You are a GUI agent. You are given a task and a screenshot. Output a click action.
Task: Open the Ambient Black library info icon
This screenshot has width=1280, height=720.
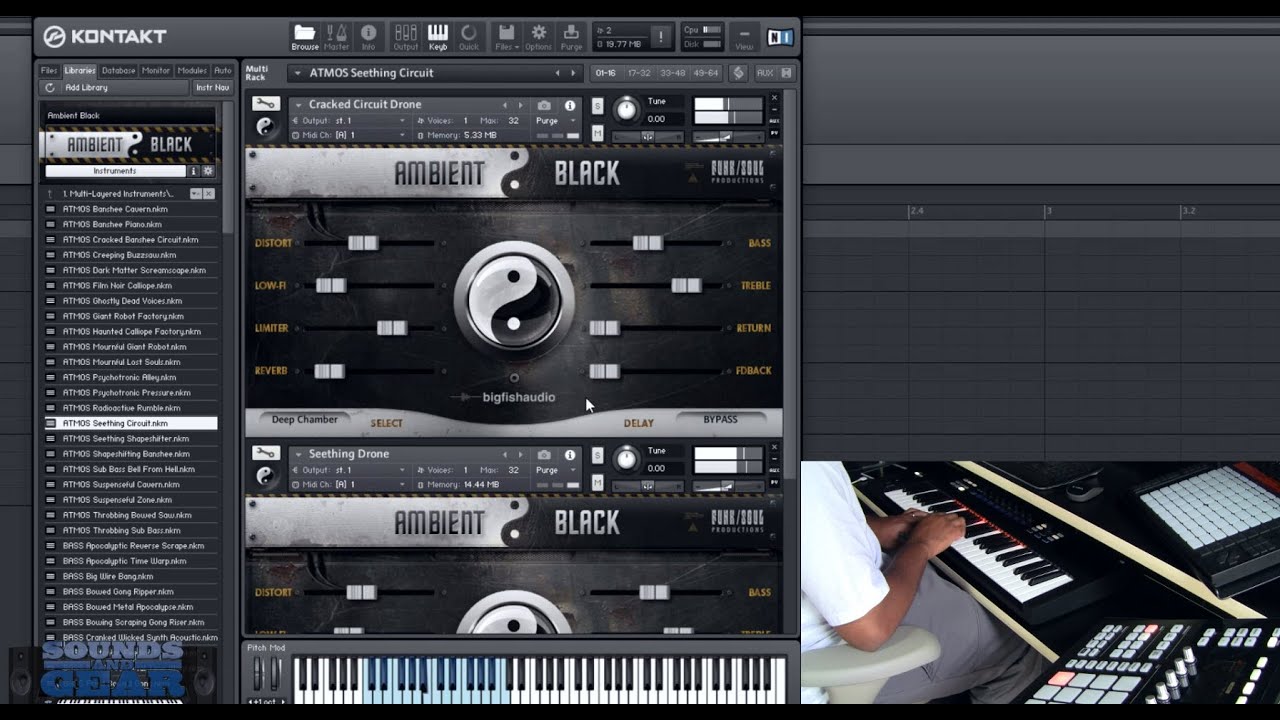[194, 171]
